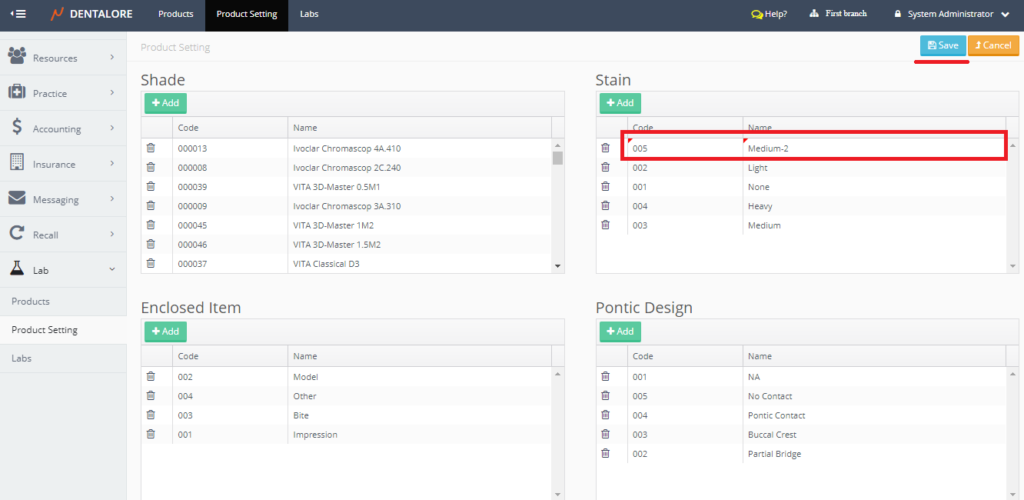Switch to the Products top tab

175,14
